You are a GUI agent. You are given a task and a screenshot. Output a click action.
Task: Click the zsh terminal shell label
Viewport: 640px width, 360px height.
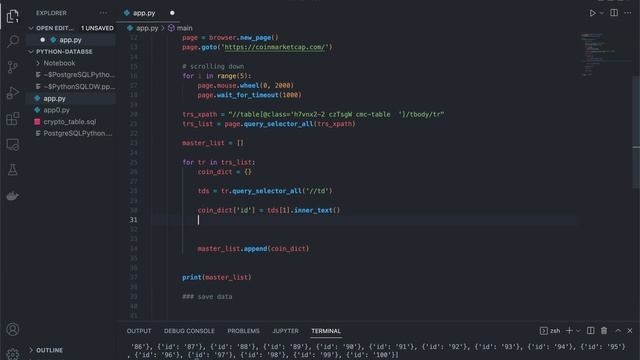click(550, 331)
